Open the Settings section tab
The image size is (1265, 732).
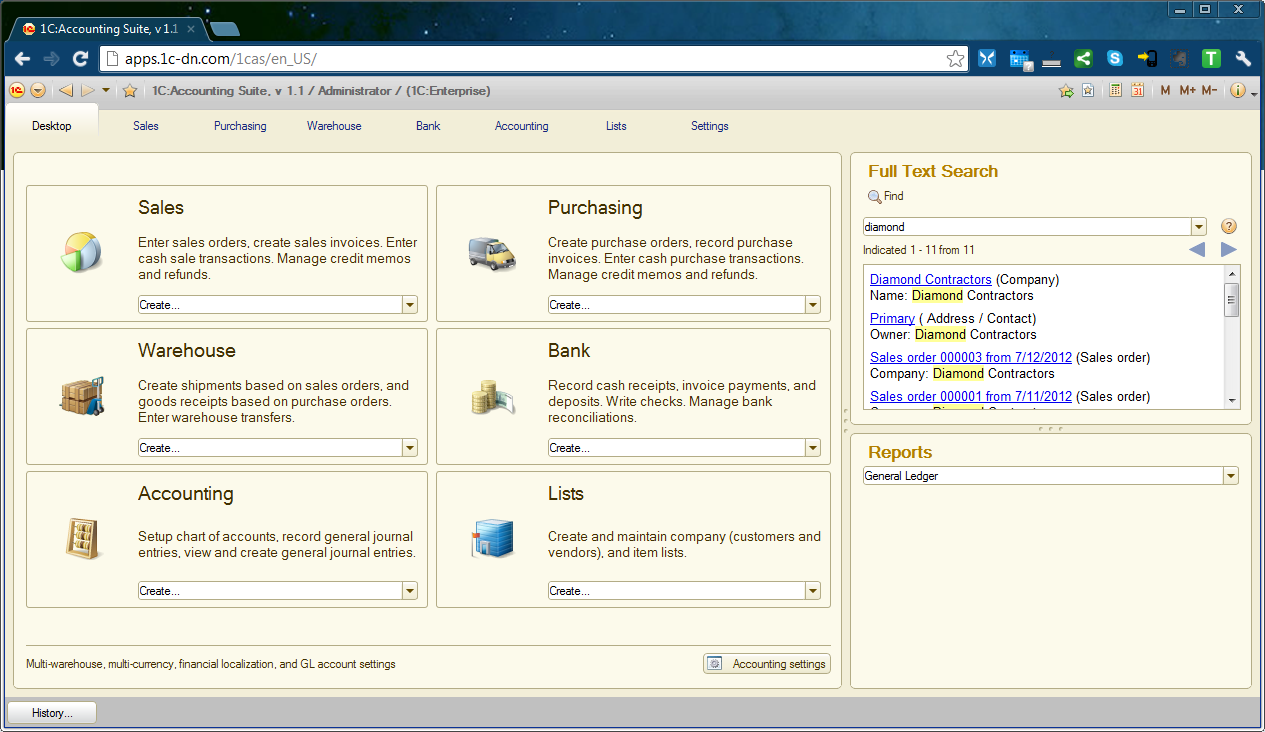click(x=710, y=126)
